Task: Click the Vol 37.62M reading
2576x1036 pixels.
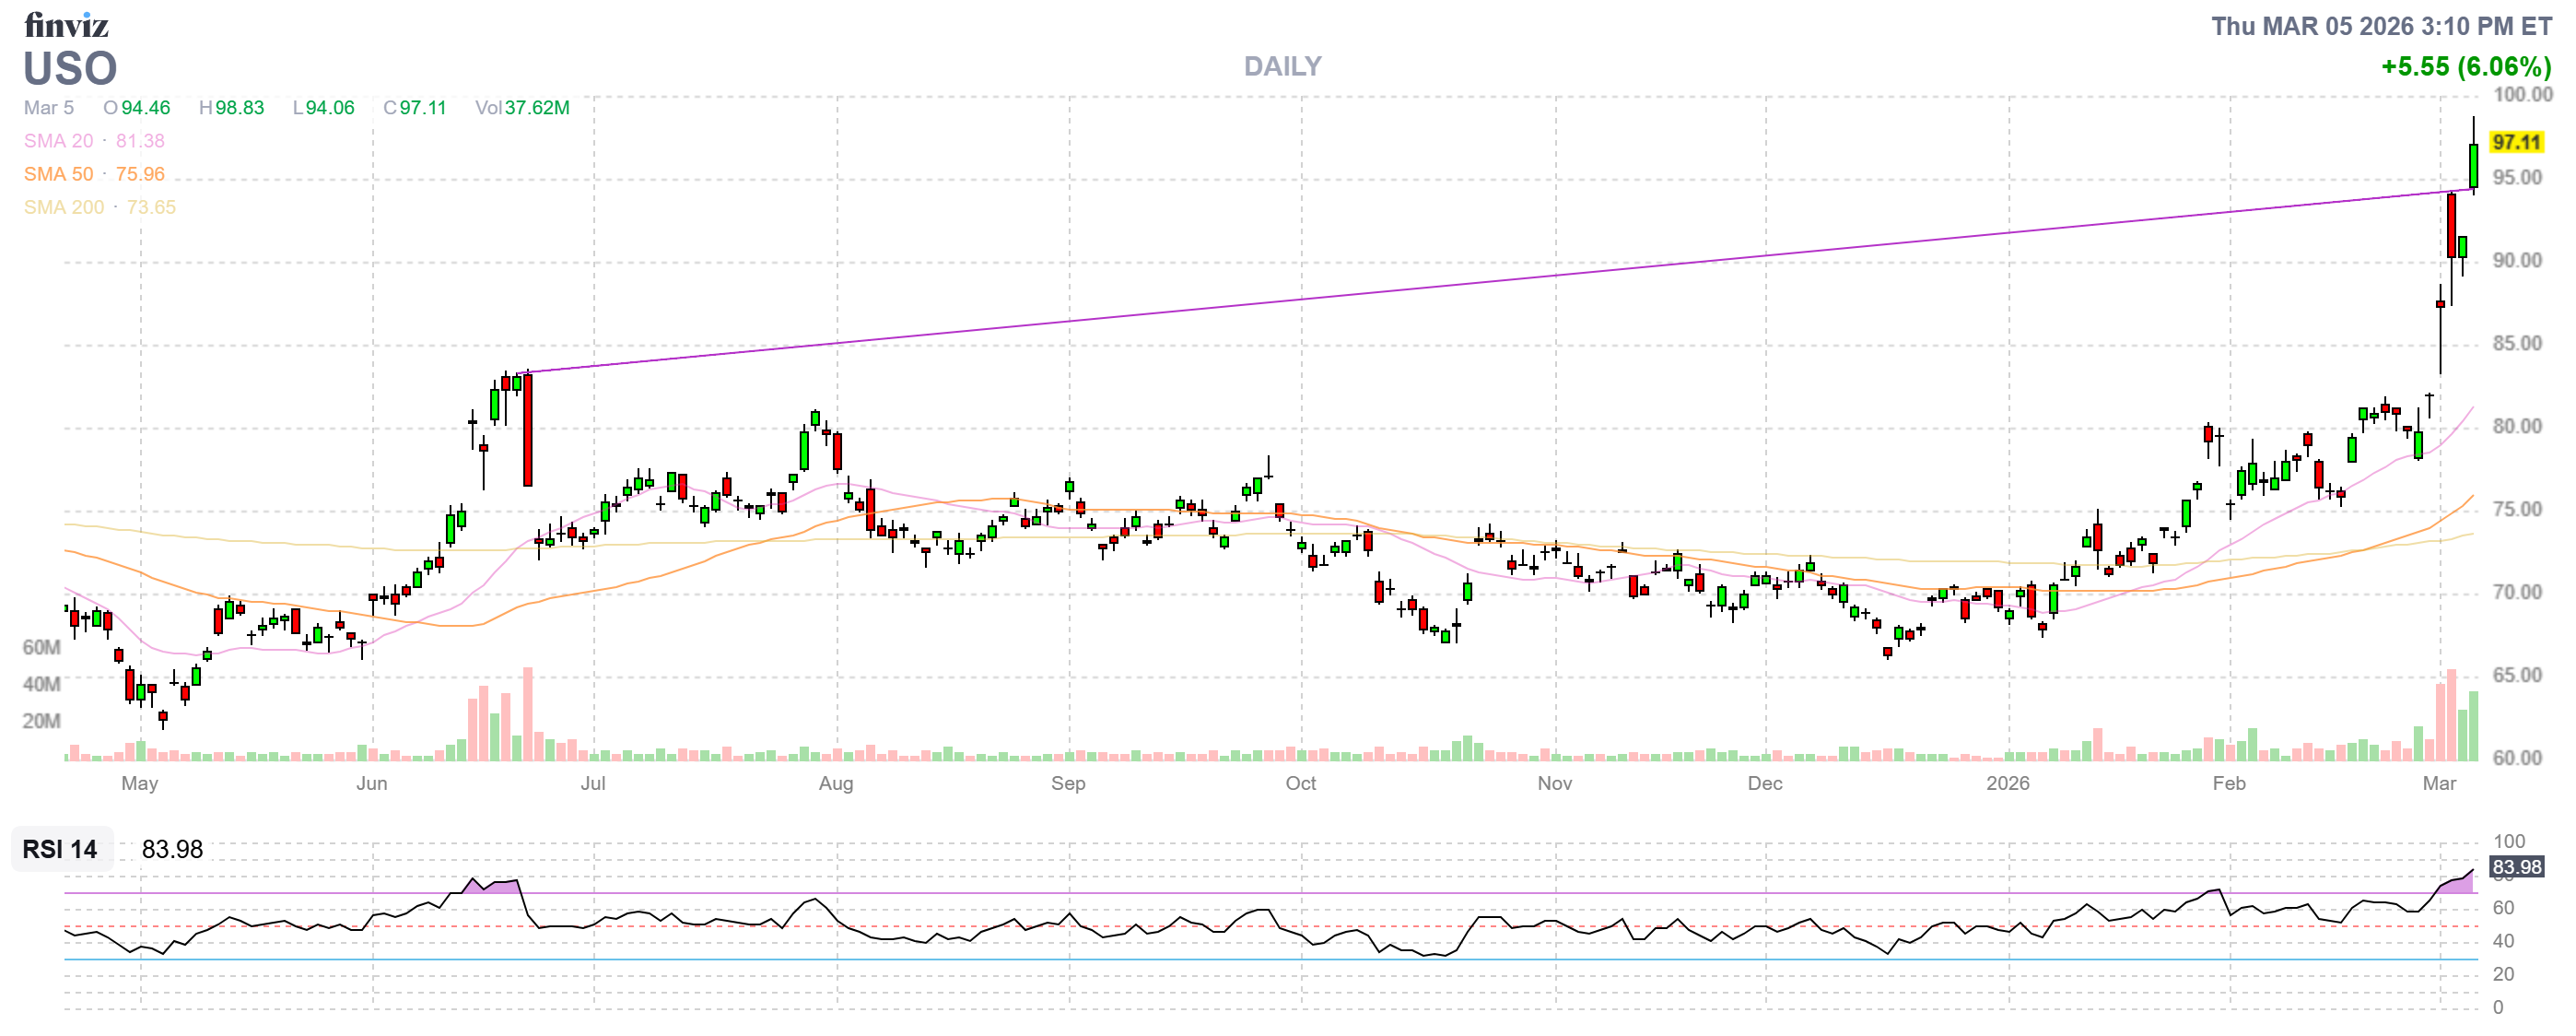Action: pos(522,108)
